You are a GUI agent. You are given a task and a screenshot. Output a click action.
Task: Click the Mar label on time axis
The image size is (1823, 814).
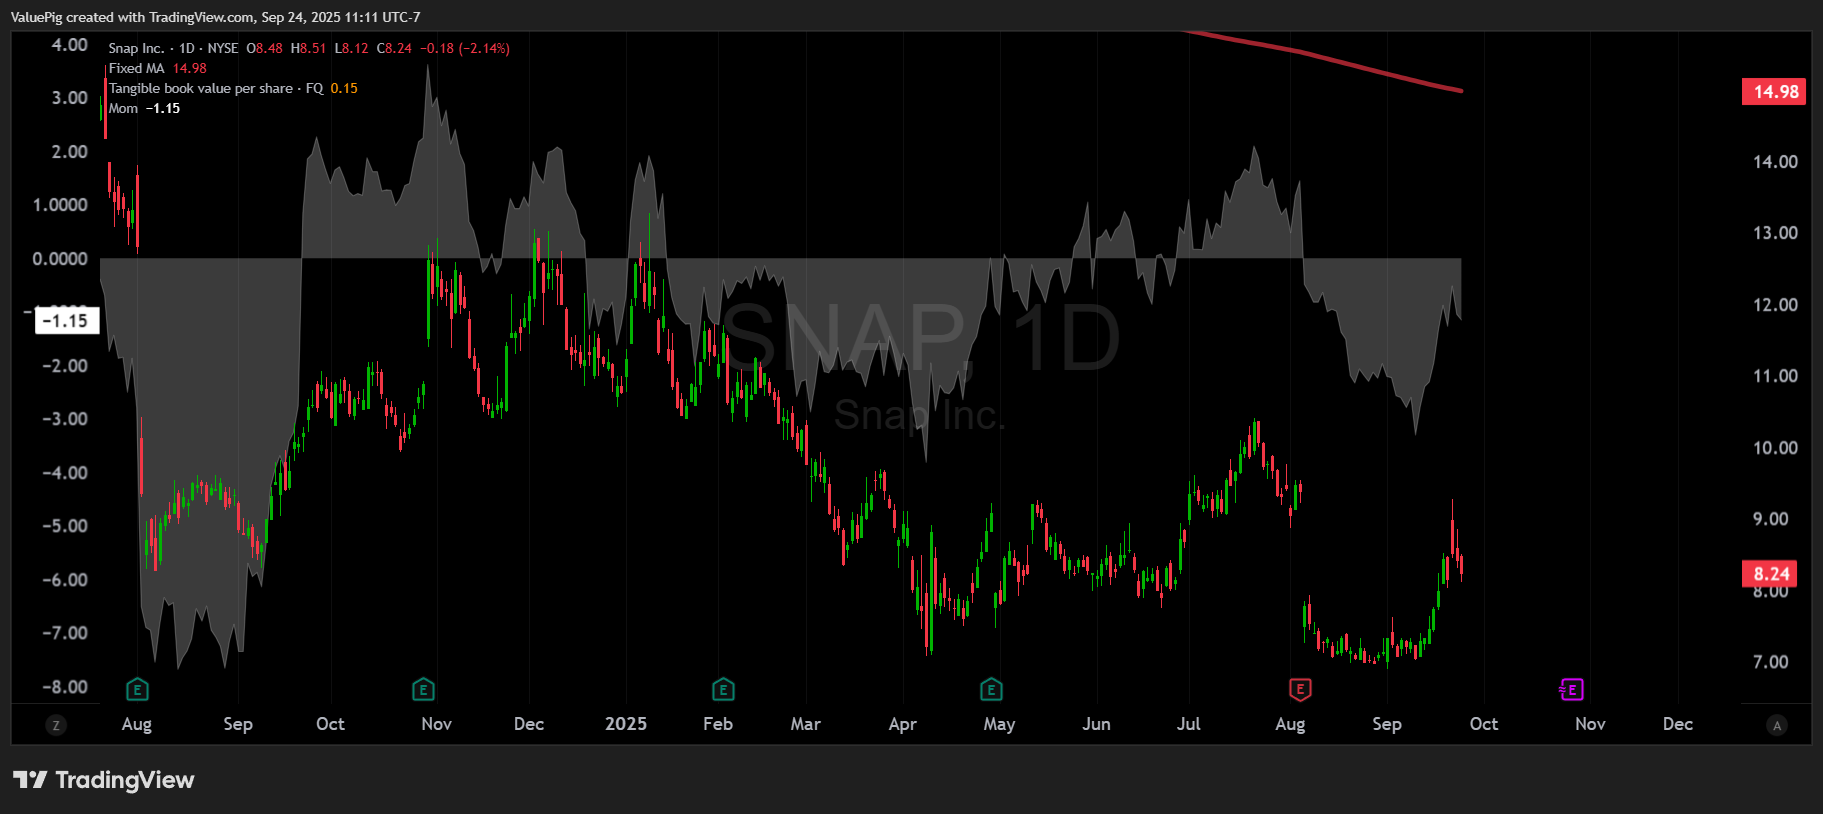(x=805, y=724)
